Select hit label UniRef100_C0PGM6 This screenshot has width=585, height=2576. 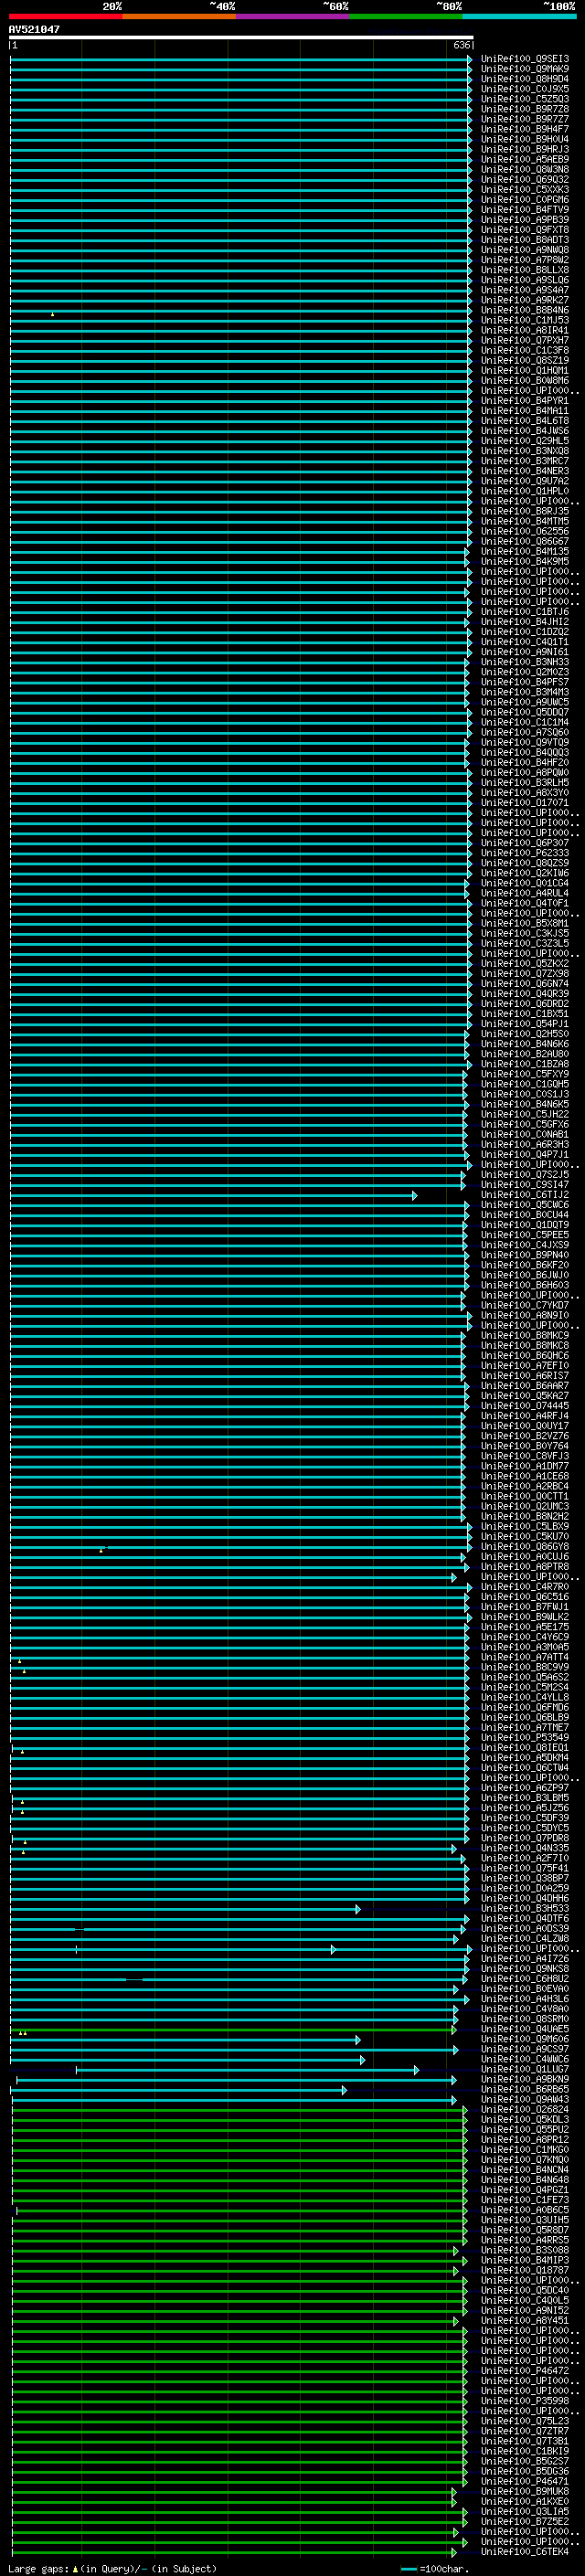pyautogui.click(x=525, y=200)
